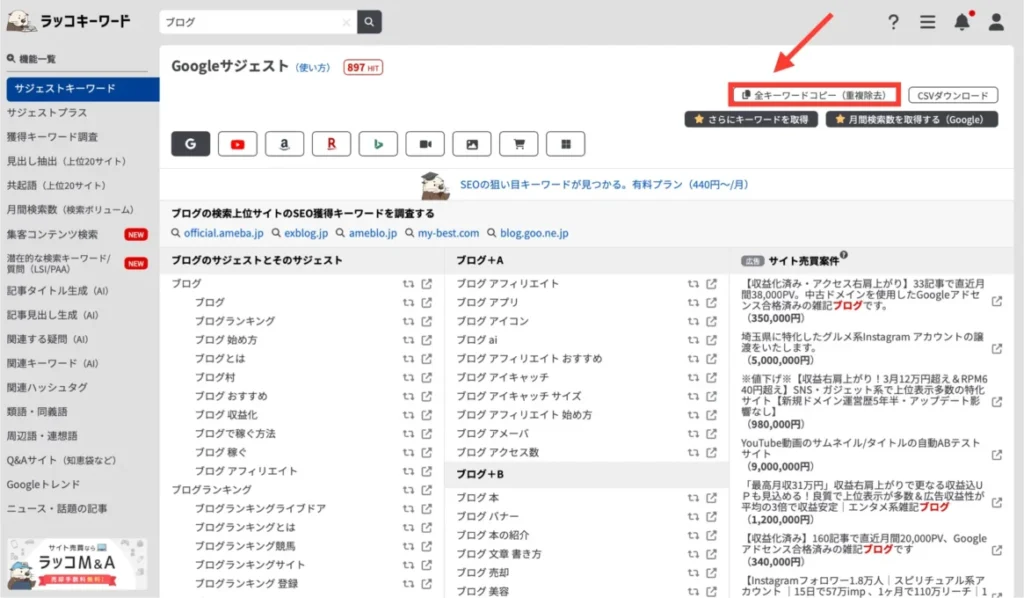Click 全キーワードコピー（重複除去） button
Screen dimensions: 1024x598
(814, 95)
